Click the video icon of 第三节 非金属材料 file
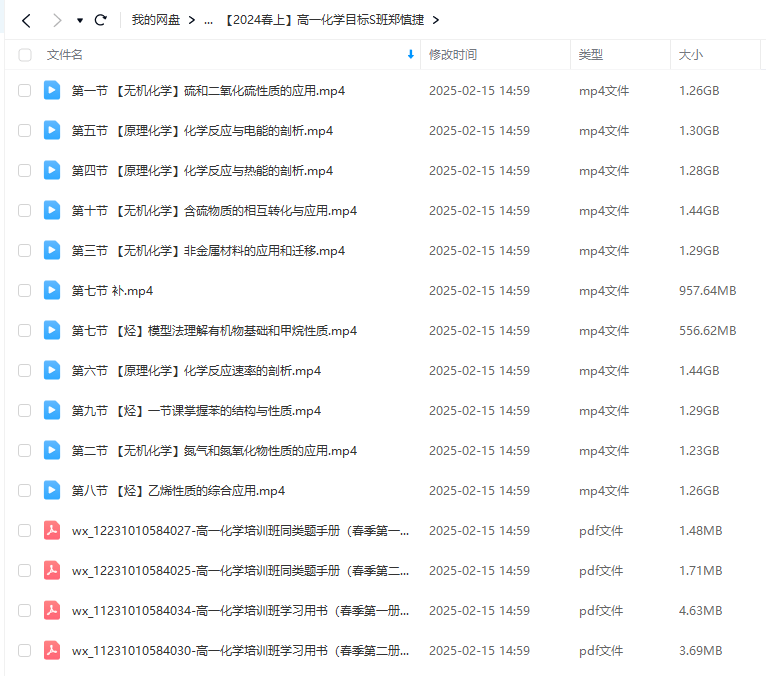Screen dimensions: 766x676 click(x=52, y=251)
